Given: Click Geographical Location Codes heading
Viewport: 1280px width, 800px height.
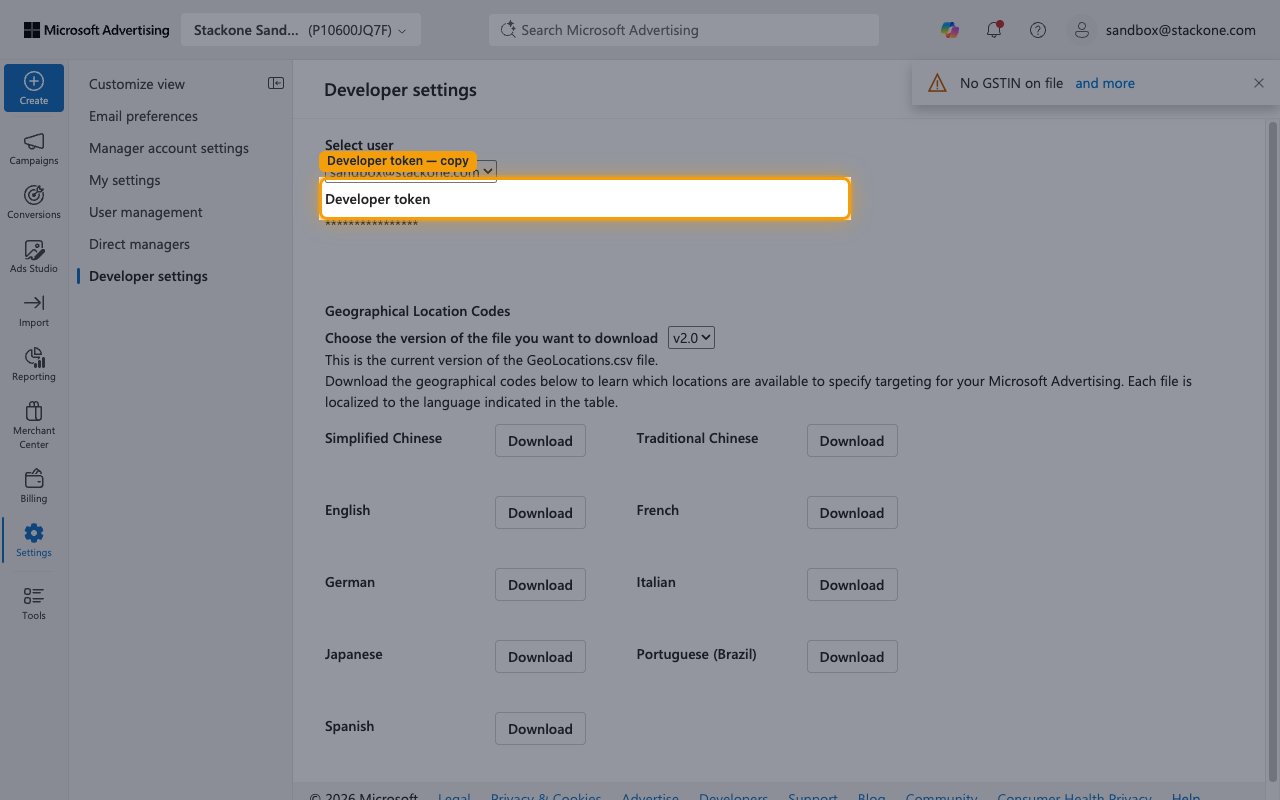Looking at the screenshot, I should pyautogui.click(x=417, y=311).
